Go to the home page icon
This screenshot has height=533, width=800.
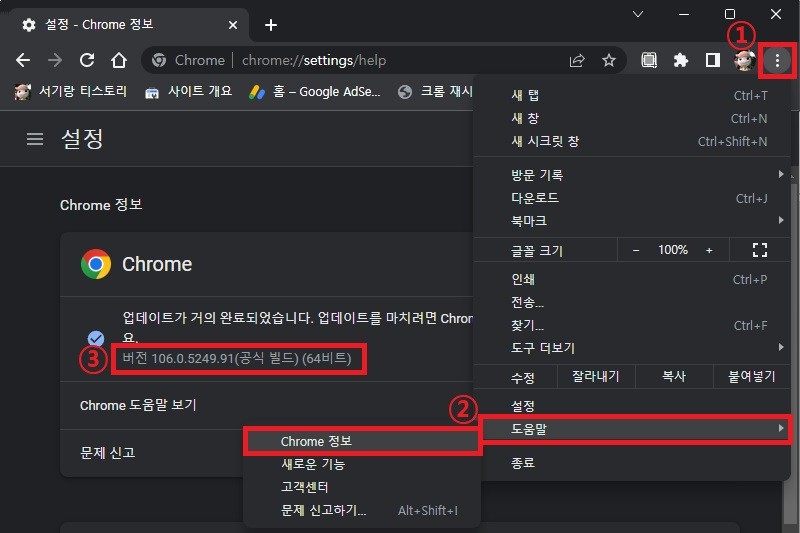tap(119, 60)
